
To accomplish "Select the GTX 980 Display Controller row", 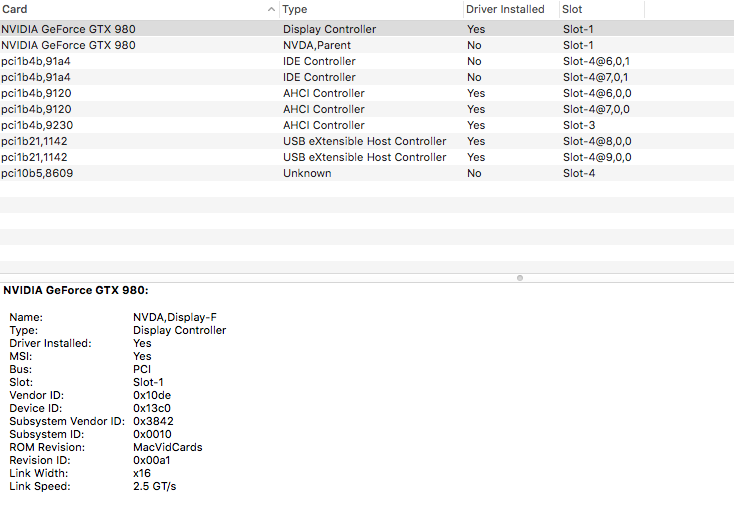I will 367,29.
